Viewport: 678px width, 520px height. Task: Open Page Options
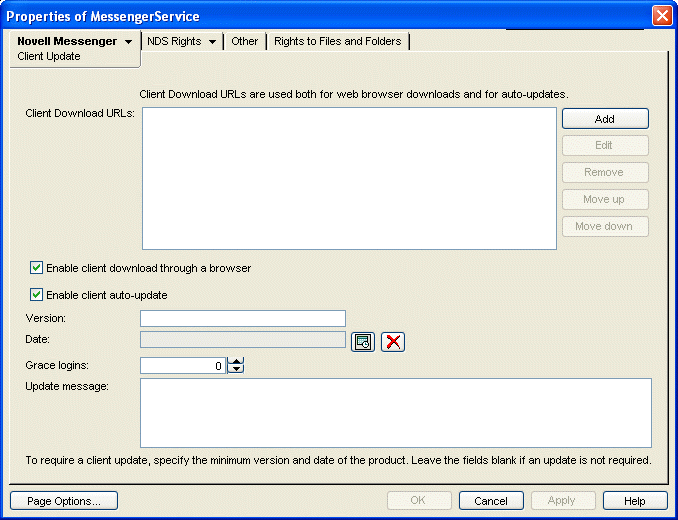[x=64, y=501]
